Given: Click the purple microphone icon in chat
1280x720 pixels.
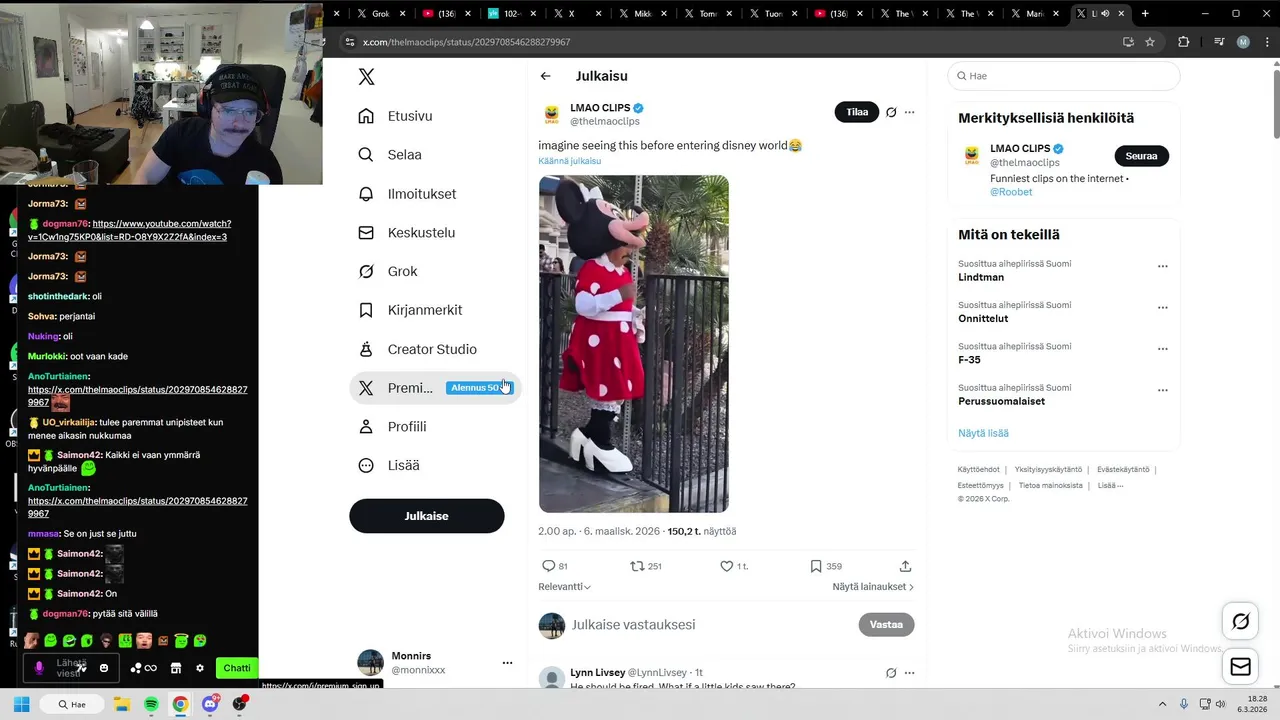Looking at the screenshot, I should pos(40,668).
